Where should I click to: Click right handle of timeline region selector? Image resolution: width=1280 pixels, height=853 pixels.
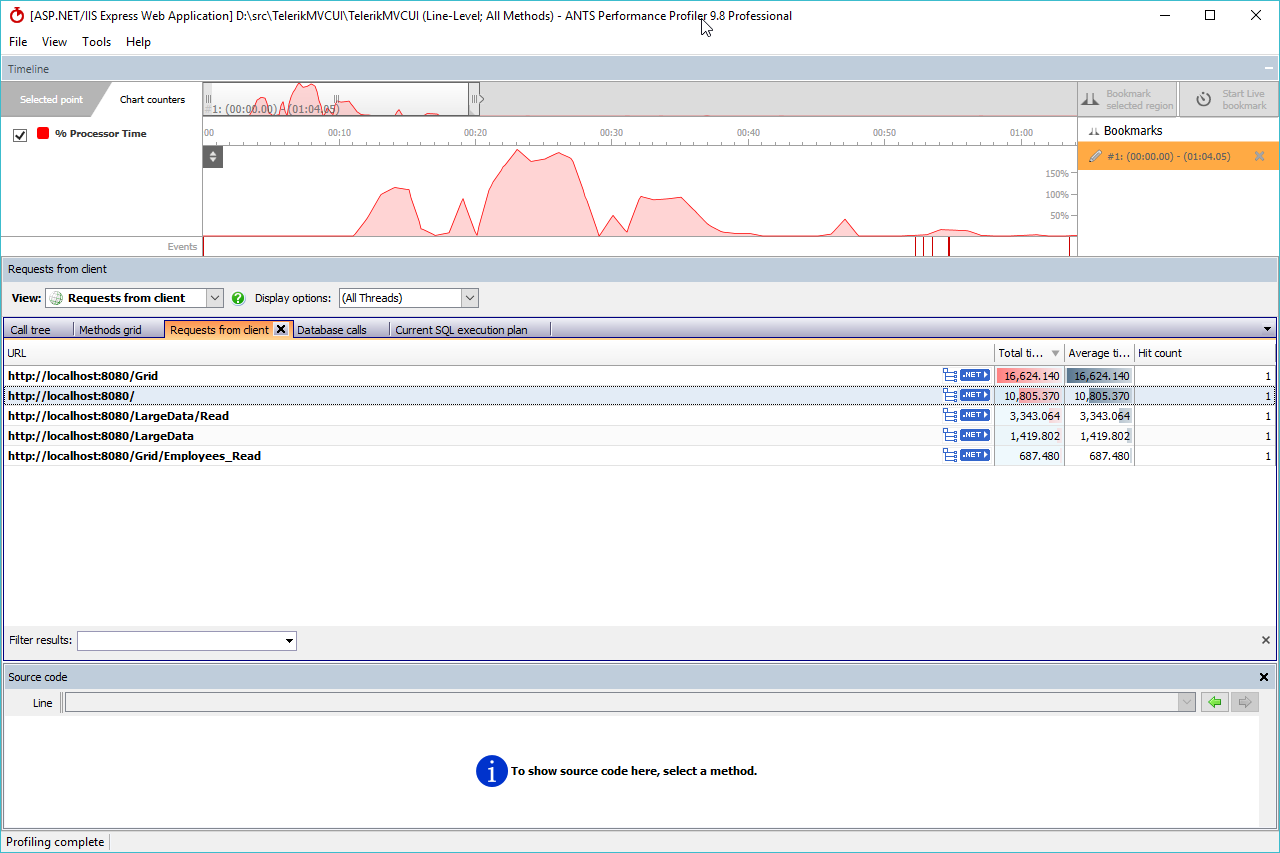474,99
